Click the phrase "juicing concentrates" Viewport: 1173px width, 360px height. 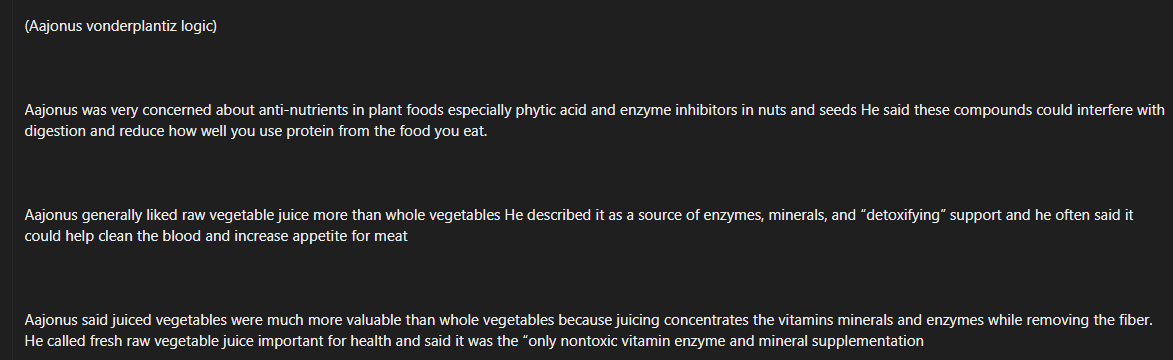point(683,320)
